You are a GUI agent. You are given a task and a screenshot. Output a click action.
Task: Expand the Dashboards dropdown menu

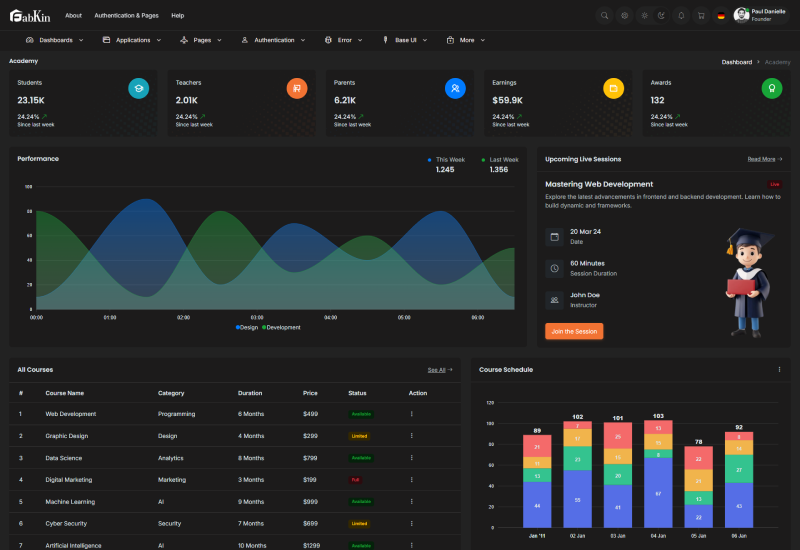click(x=55, y=40)
